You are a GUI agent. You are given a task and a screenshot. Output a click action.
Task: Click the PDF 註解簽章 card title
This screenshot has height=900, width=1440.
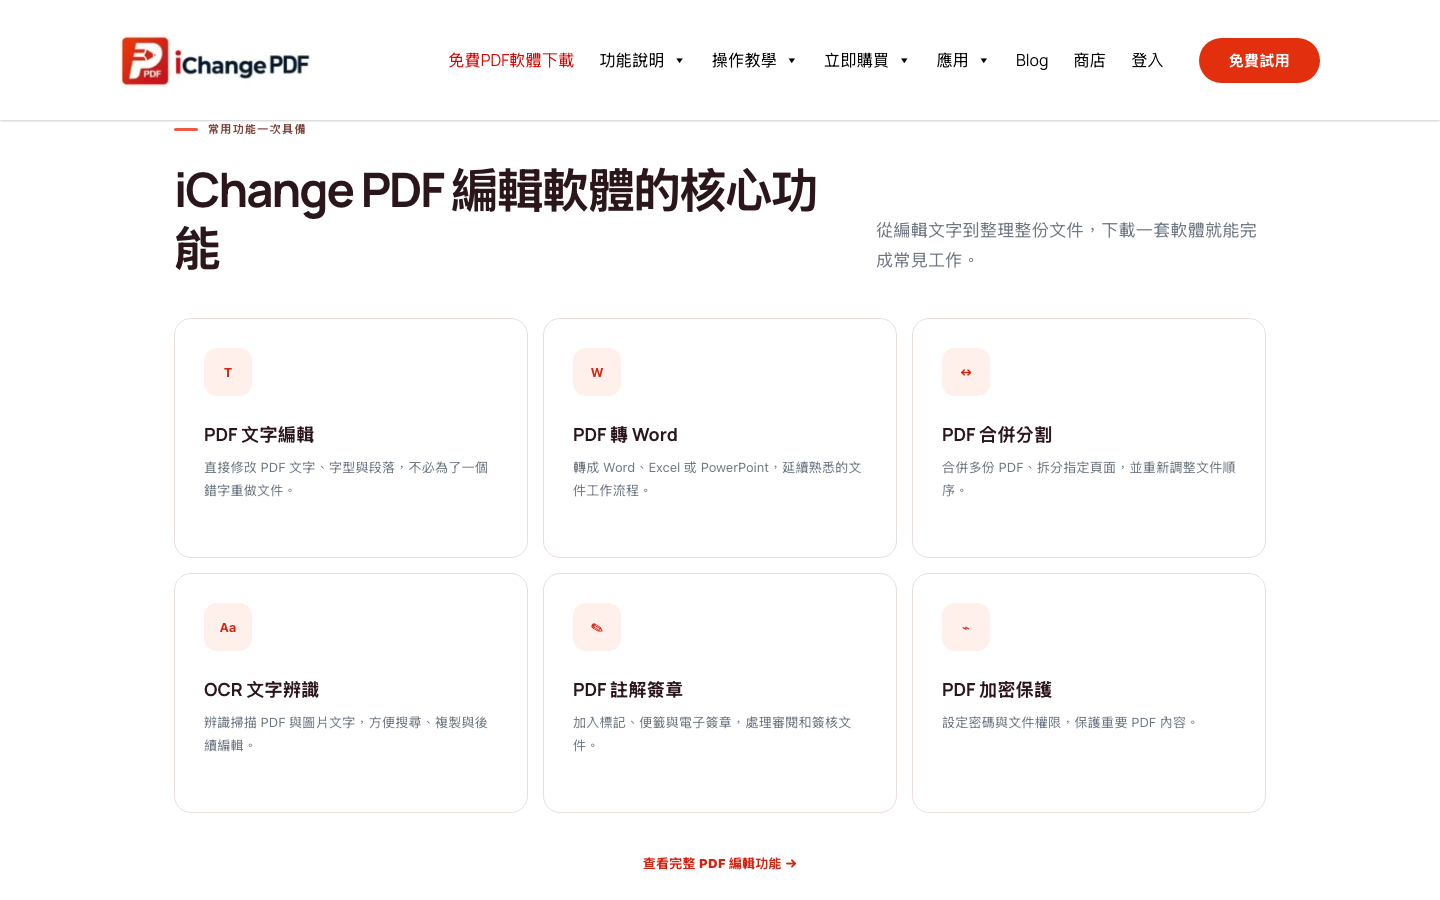point(628,690)
